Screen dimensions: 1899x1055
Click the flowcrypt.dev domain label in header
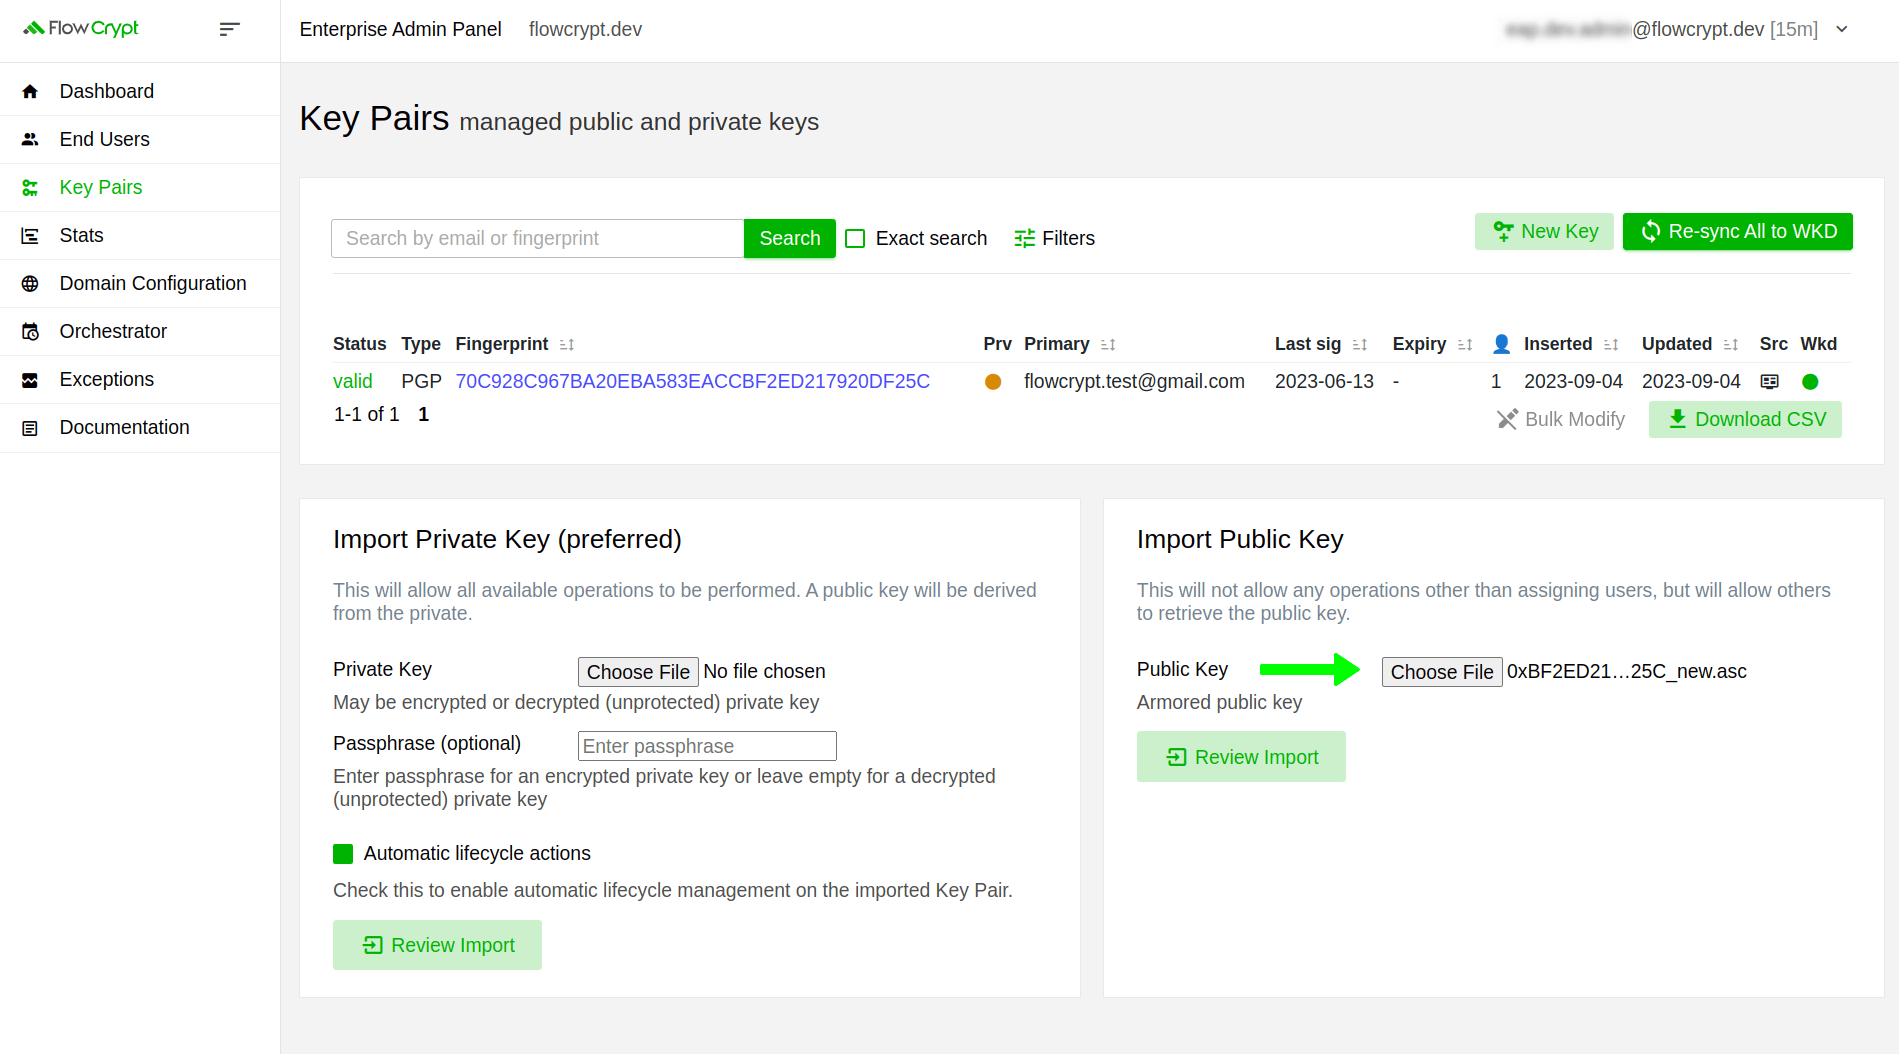tap(585, 29)
